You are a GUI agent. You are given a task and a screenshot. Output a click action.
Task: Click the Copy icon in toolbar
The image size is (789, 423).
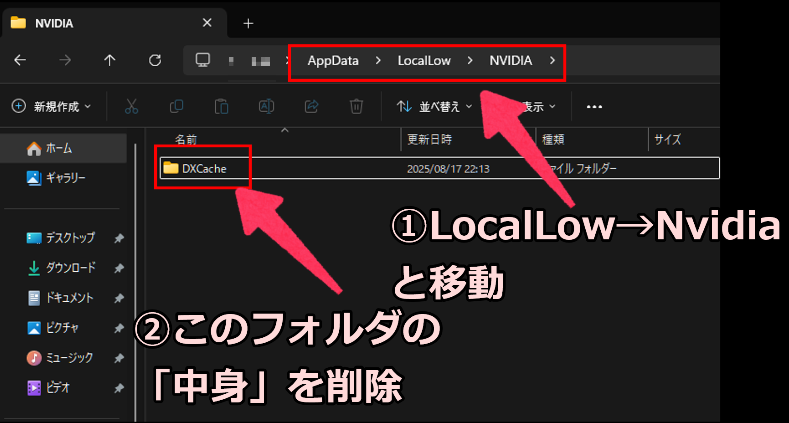point(176,106)
